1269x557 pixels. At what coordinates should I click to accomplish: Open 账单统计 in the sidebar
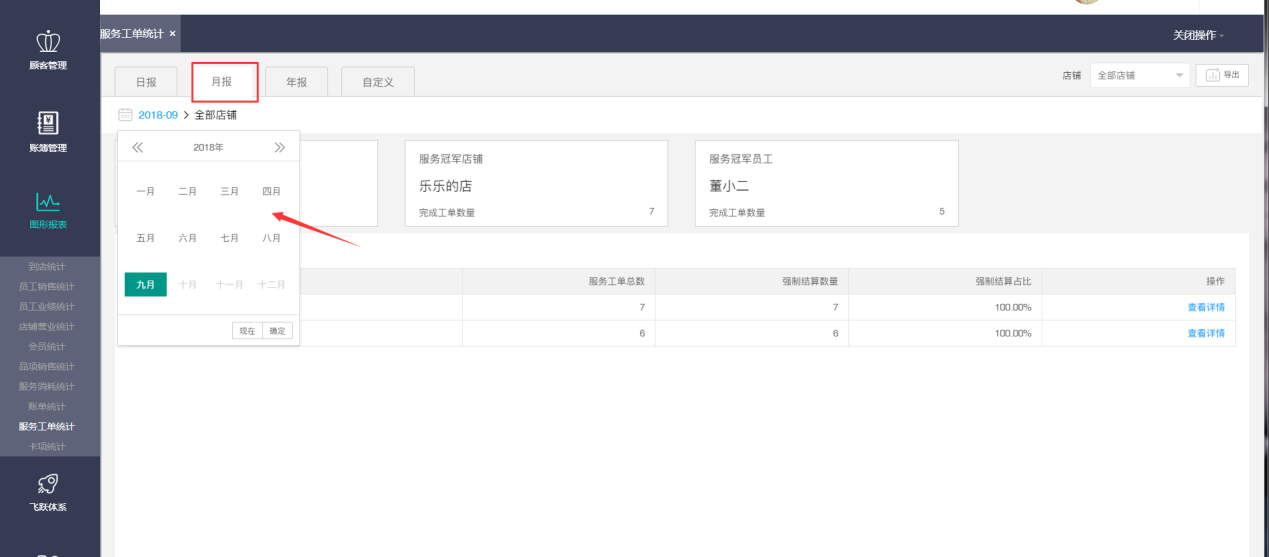point(47,406)
